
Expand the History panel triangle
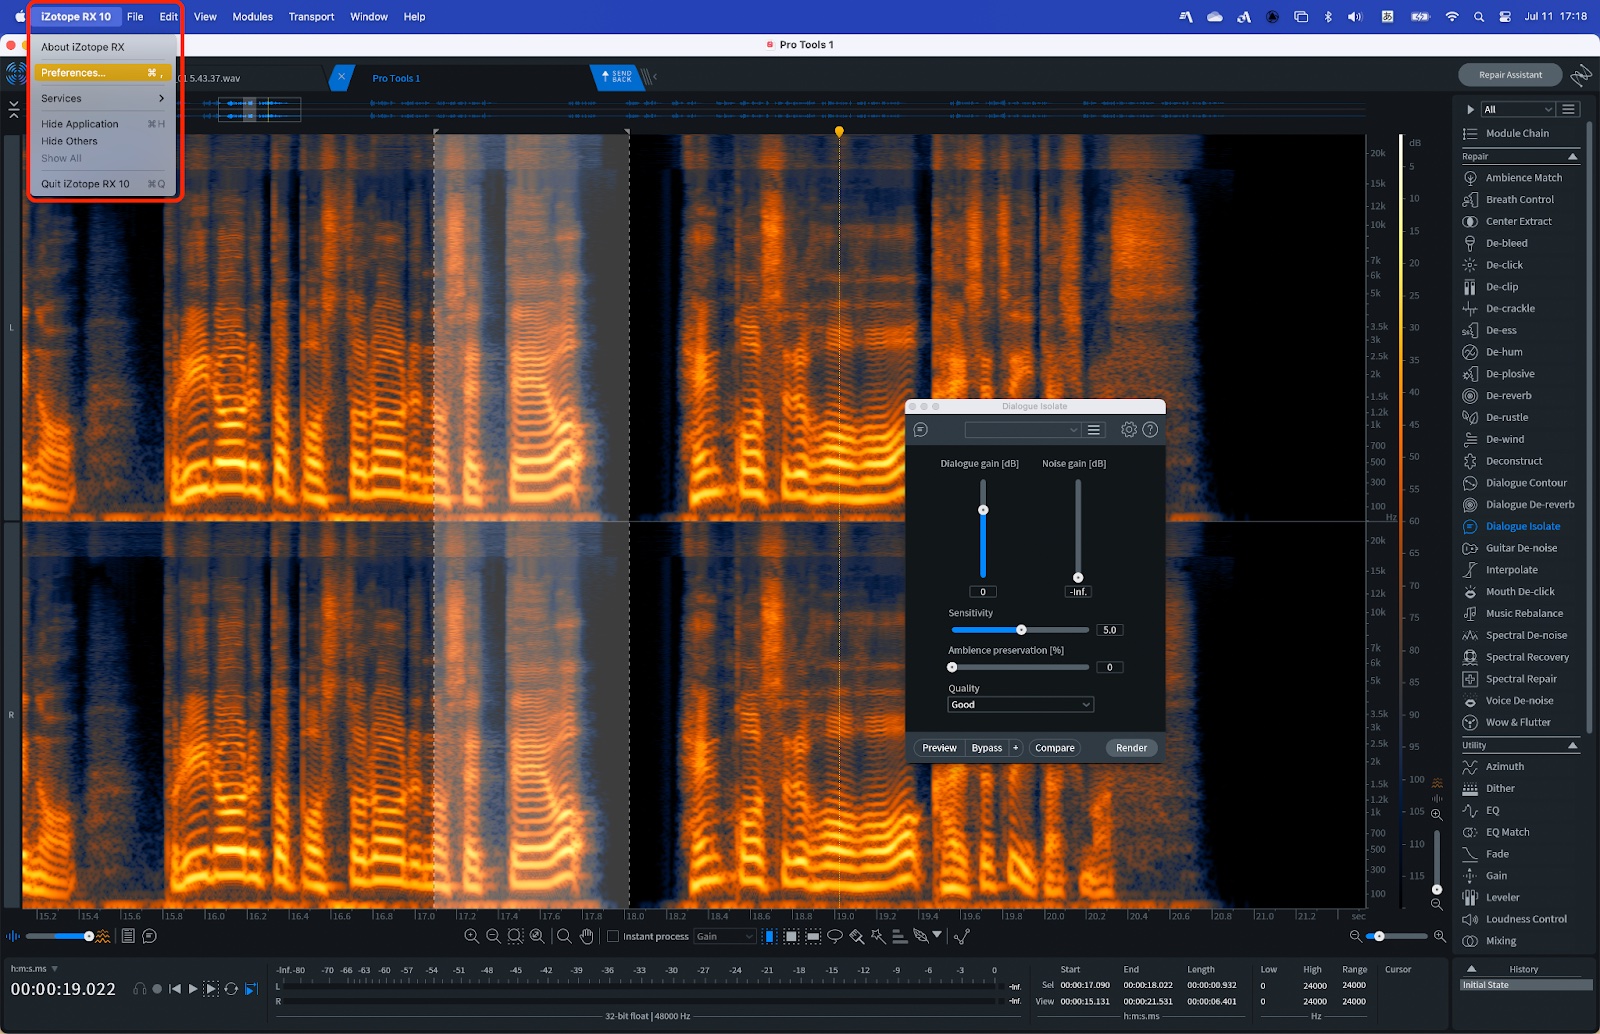point(1471,970)
